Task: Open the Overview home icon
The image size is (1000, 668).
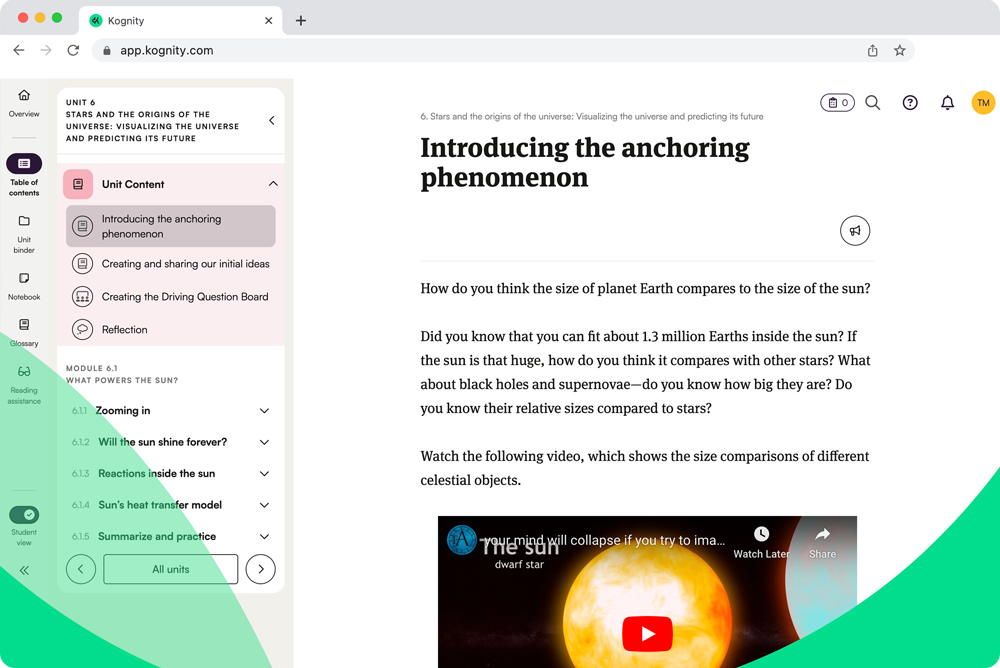Action: (x=24, y=96)
